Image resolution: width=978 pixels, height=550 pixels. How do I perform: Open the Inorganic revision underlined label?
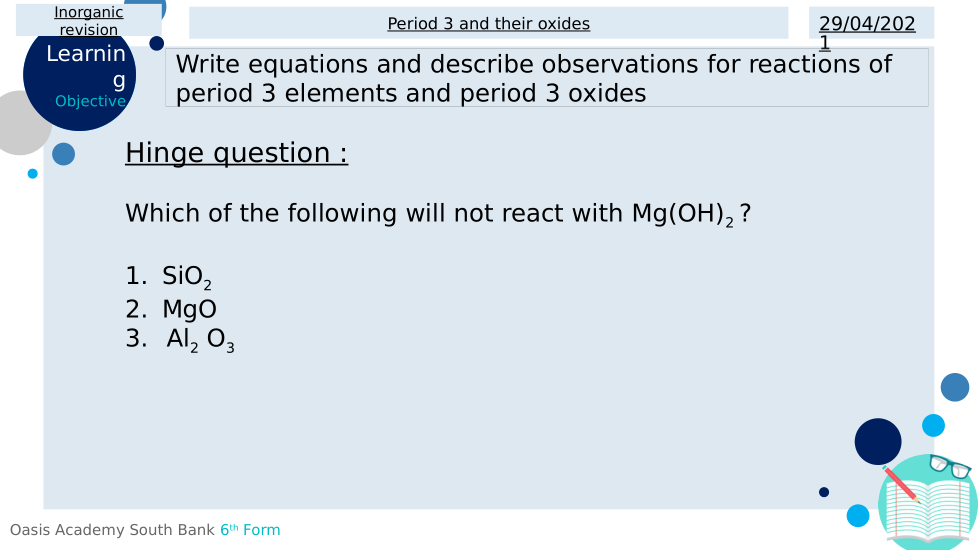89,21
